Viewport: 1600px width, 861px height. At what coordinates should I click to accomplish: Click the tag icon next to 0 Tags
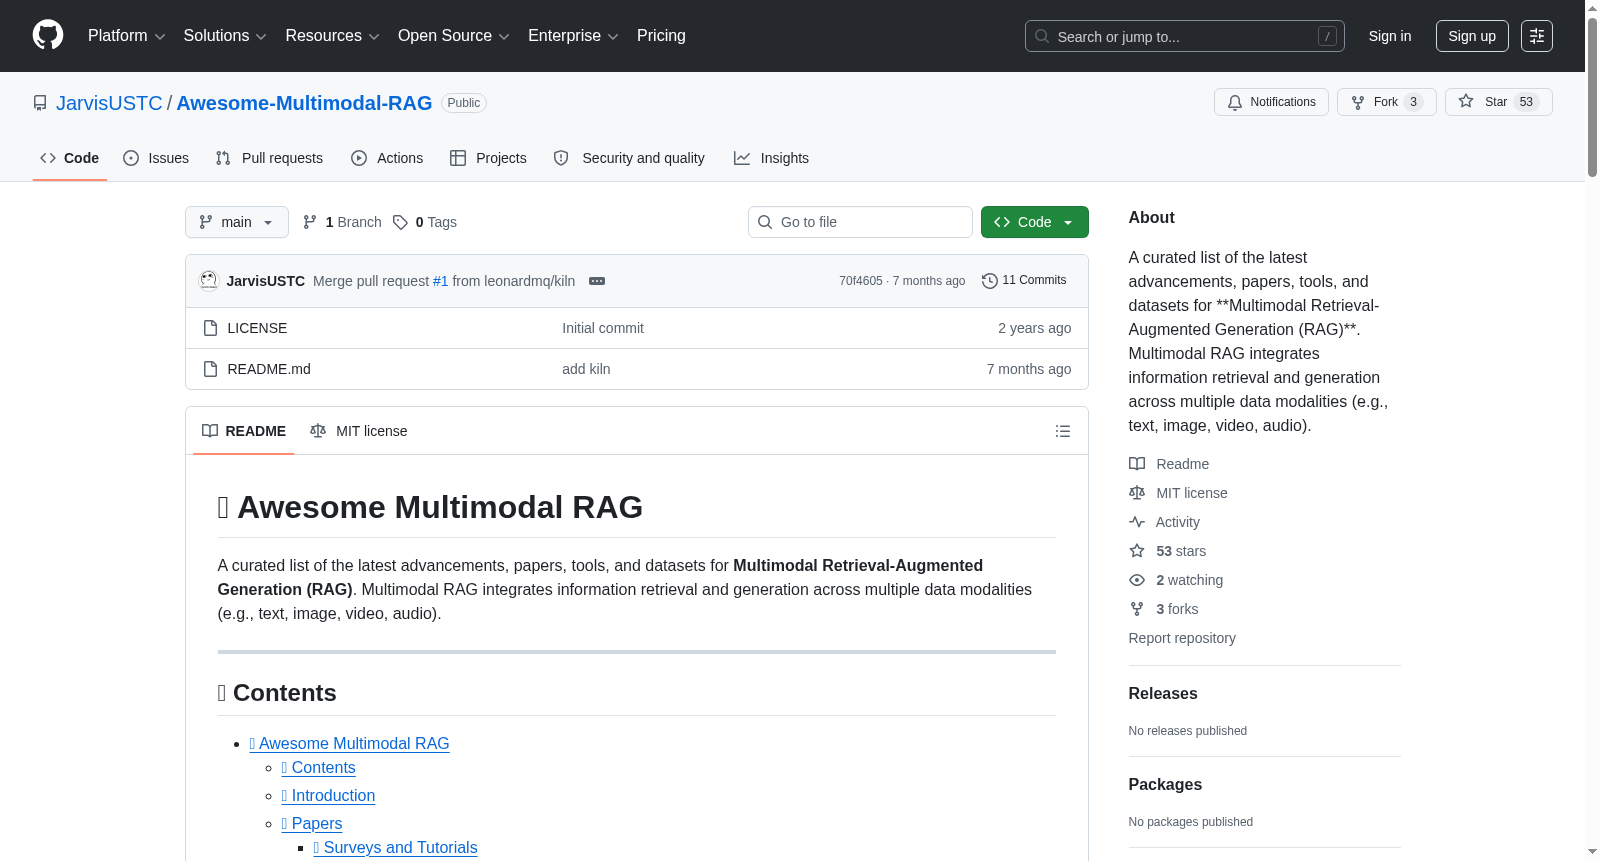click(x=400, y=222)
